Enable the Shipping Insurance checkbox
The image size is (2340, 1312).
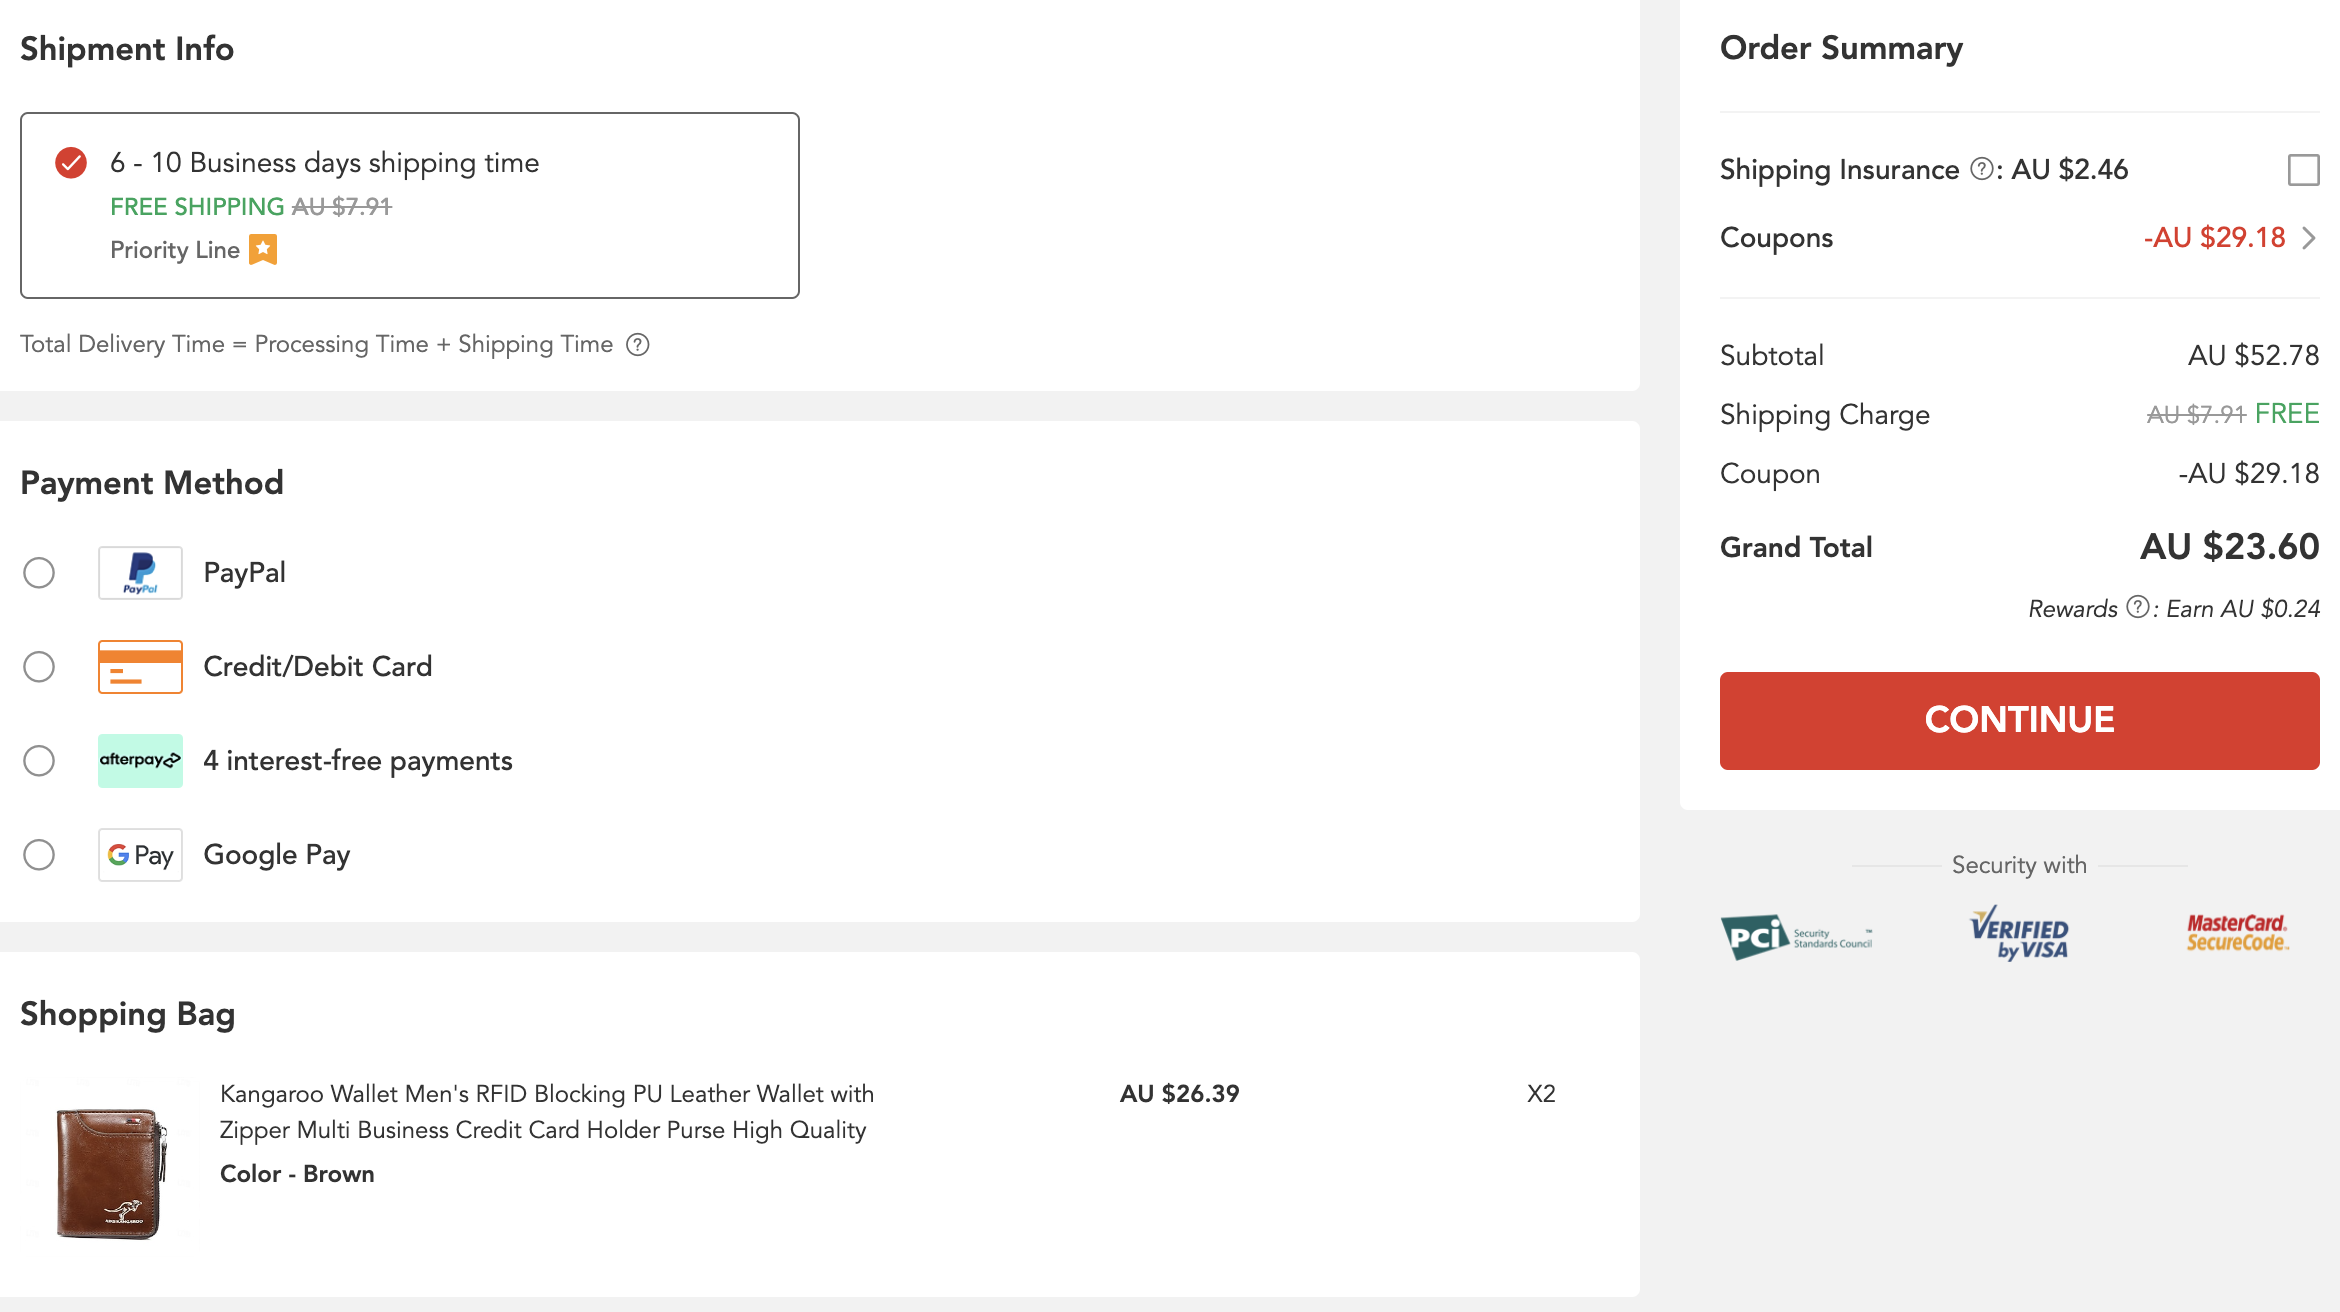[x=2303, y=170]
